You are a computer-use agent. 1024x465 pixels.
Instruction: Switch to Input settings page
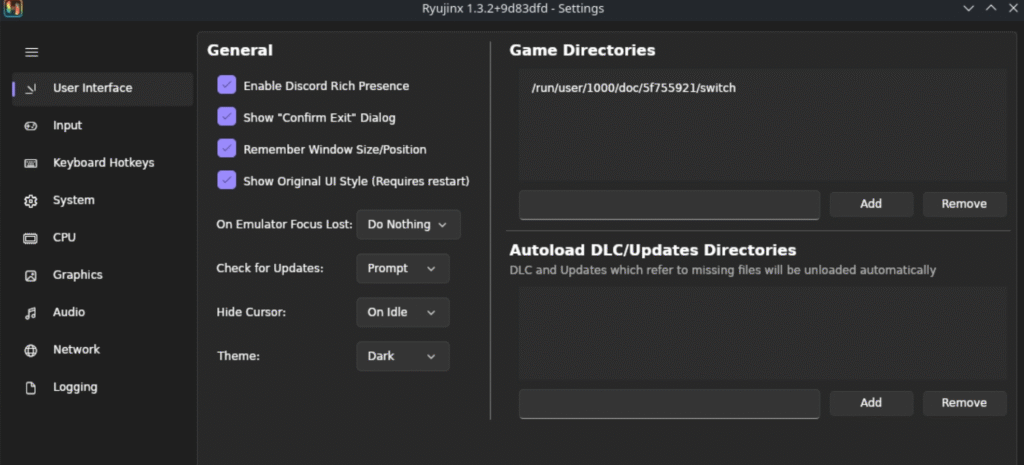103,125
